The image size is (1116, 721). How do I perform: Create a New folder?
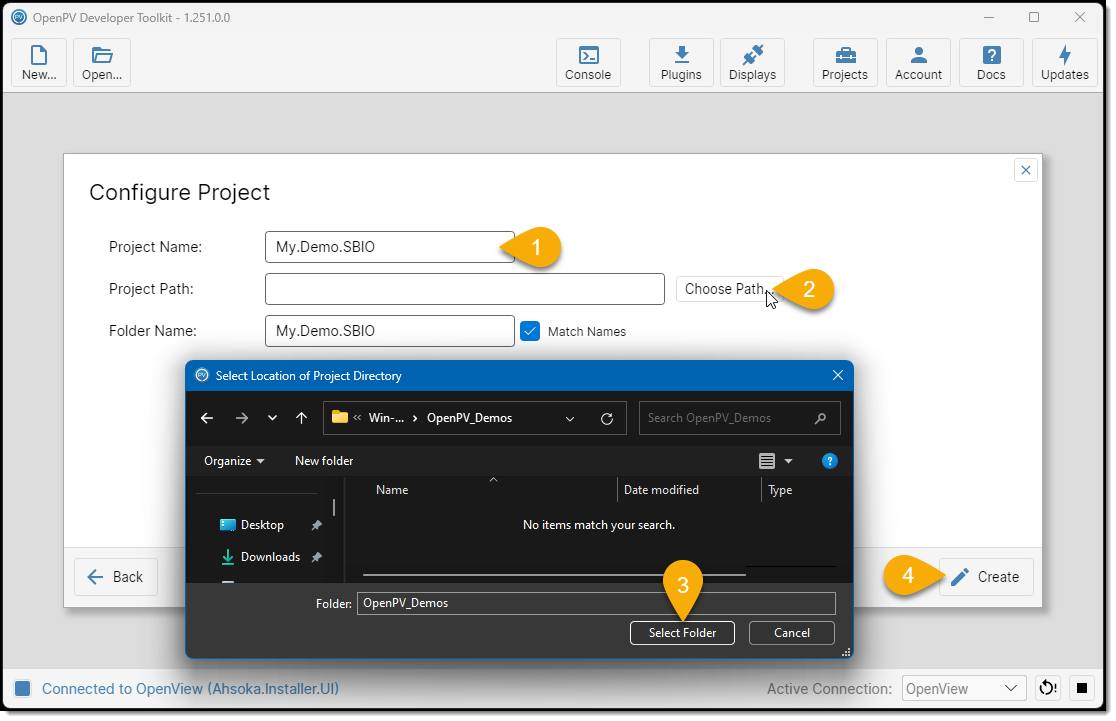coord(324,461)
